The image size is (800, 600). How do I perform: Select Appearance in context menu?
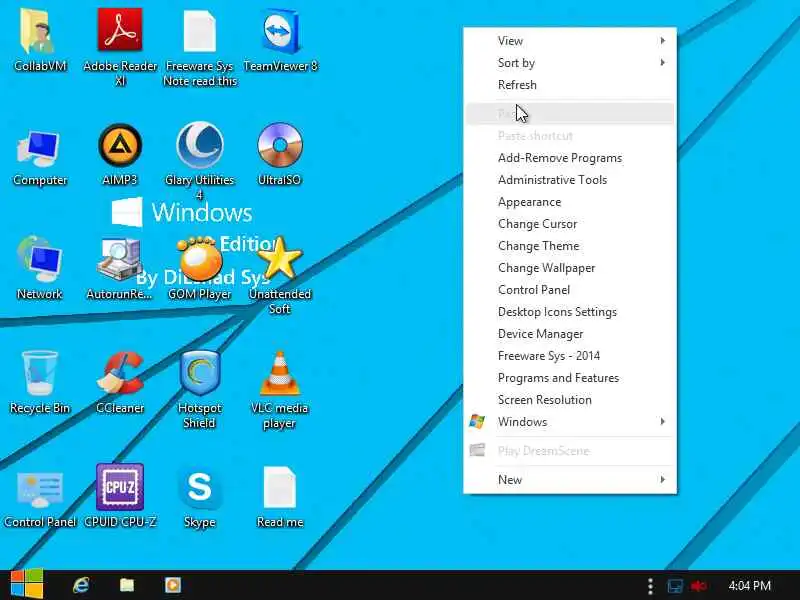[x=570, y=202]
